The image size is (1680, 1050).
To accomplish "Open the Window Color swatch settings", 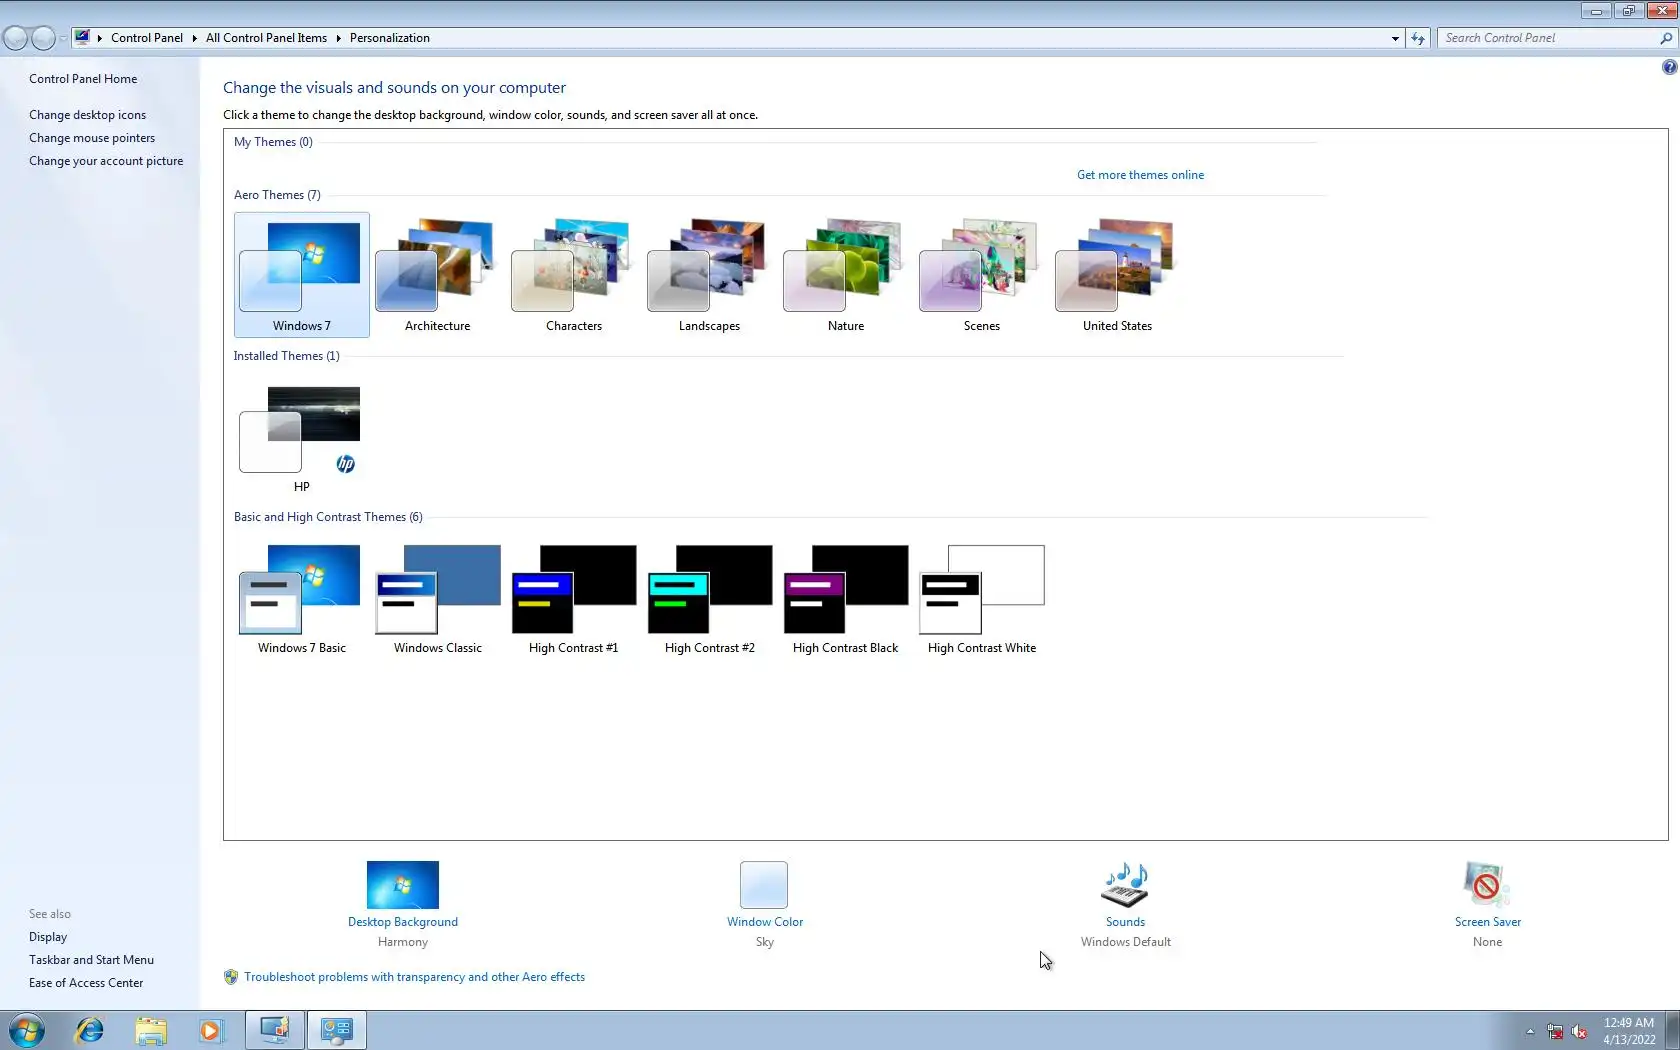I will tap(764, 885).
